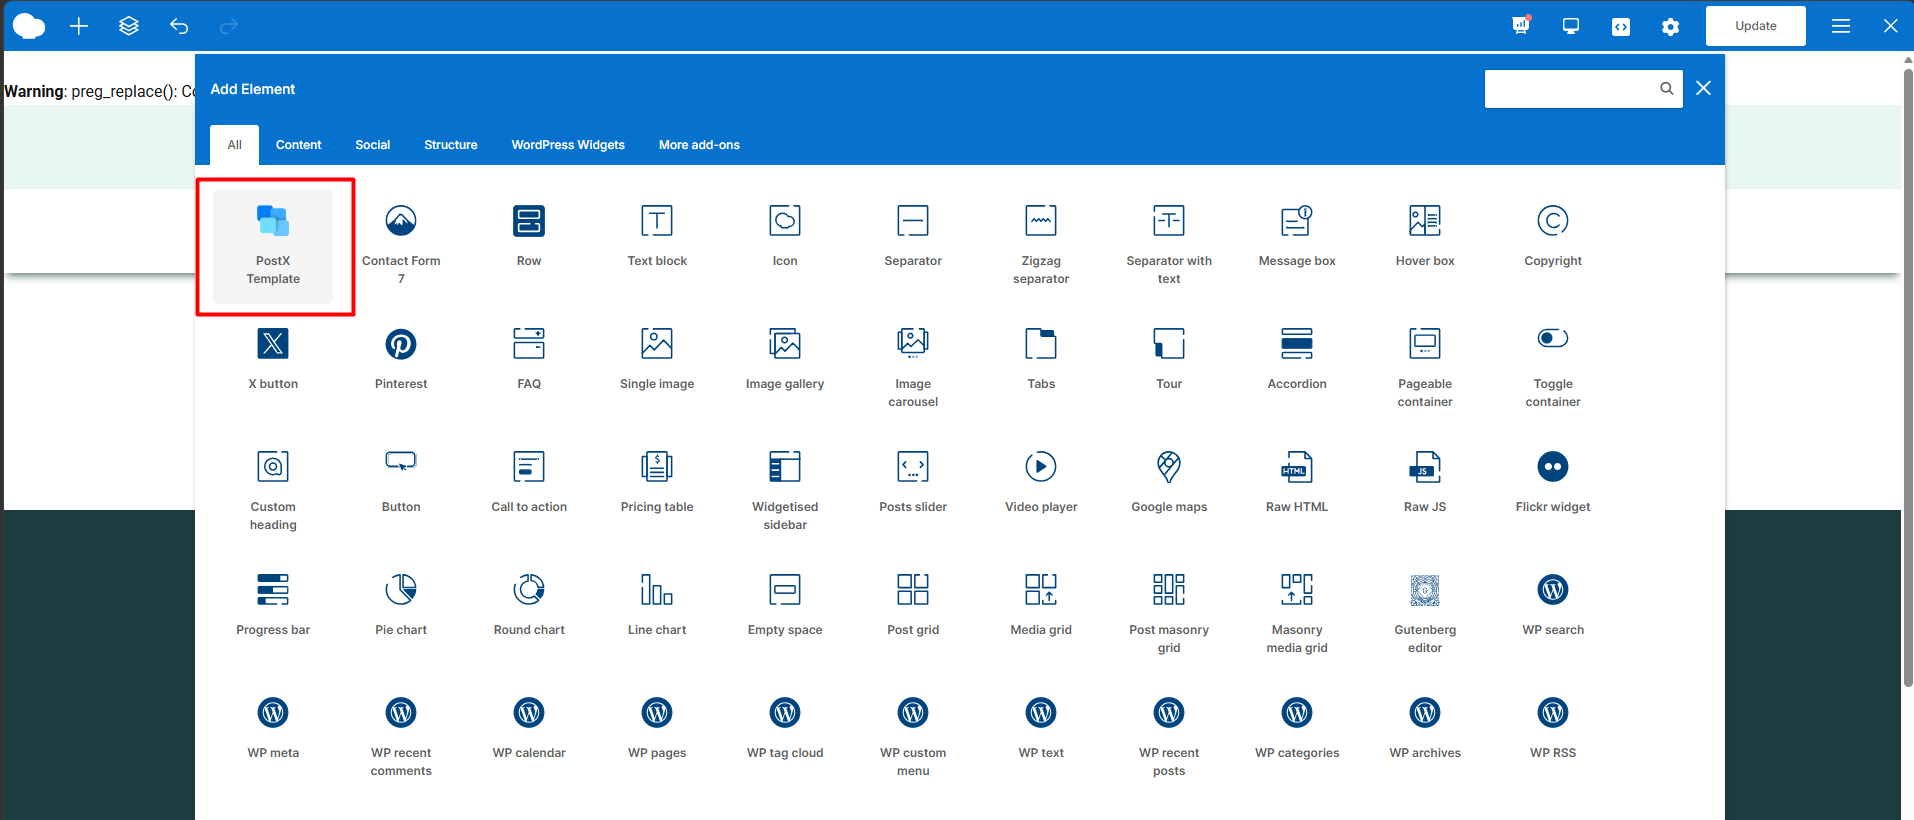The image size is (1914, 820).
Task: Show the All elements tab
Action: click(235, 145)
